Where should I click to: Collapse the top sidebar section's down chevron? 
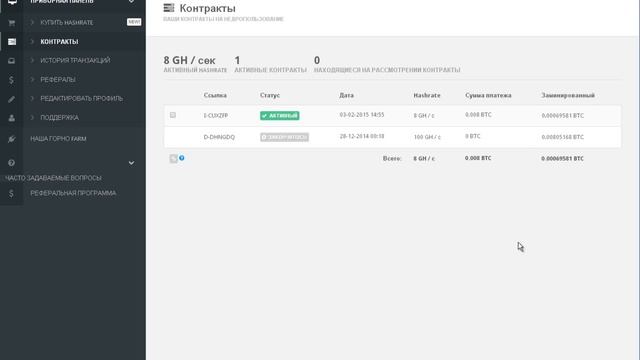coord(131,2)
